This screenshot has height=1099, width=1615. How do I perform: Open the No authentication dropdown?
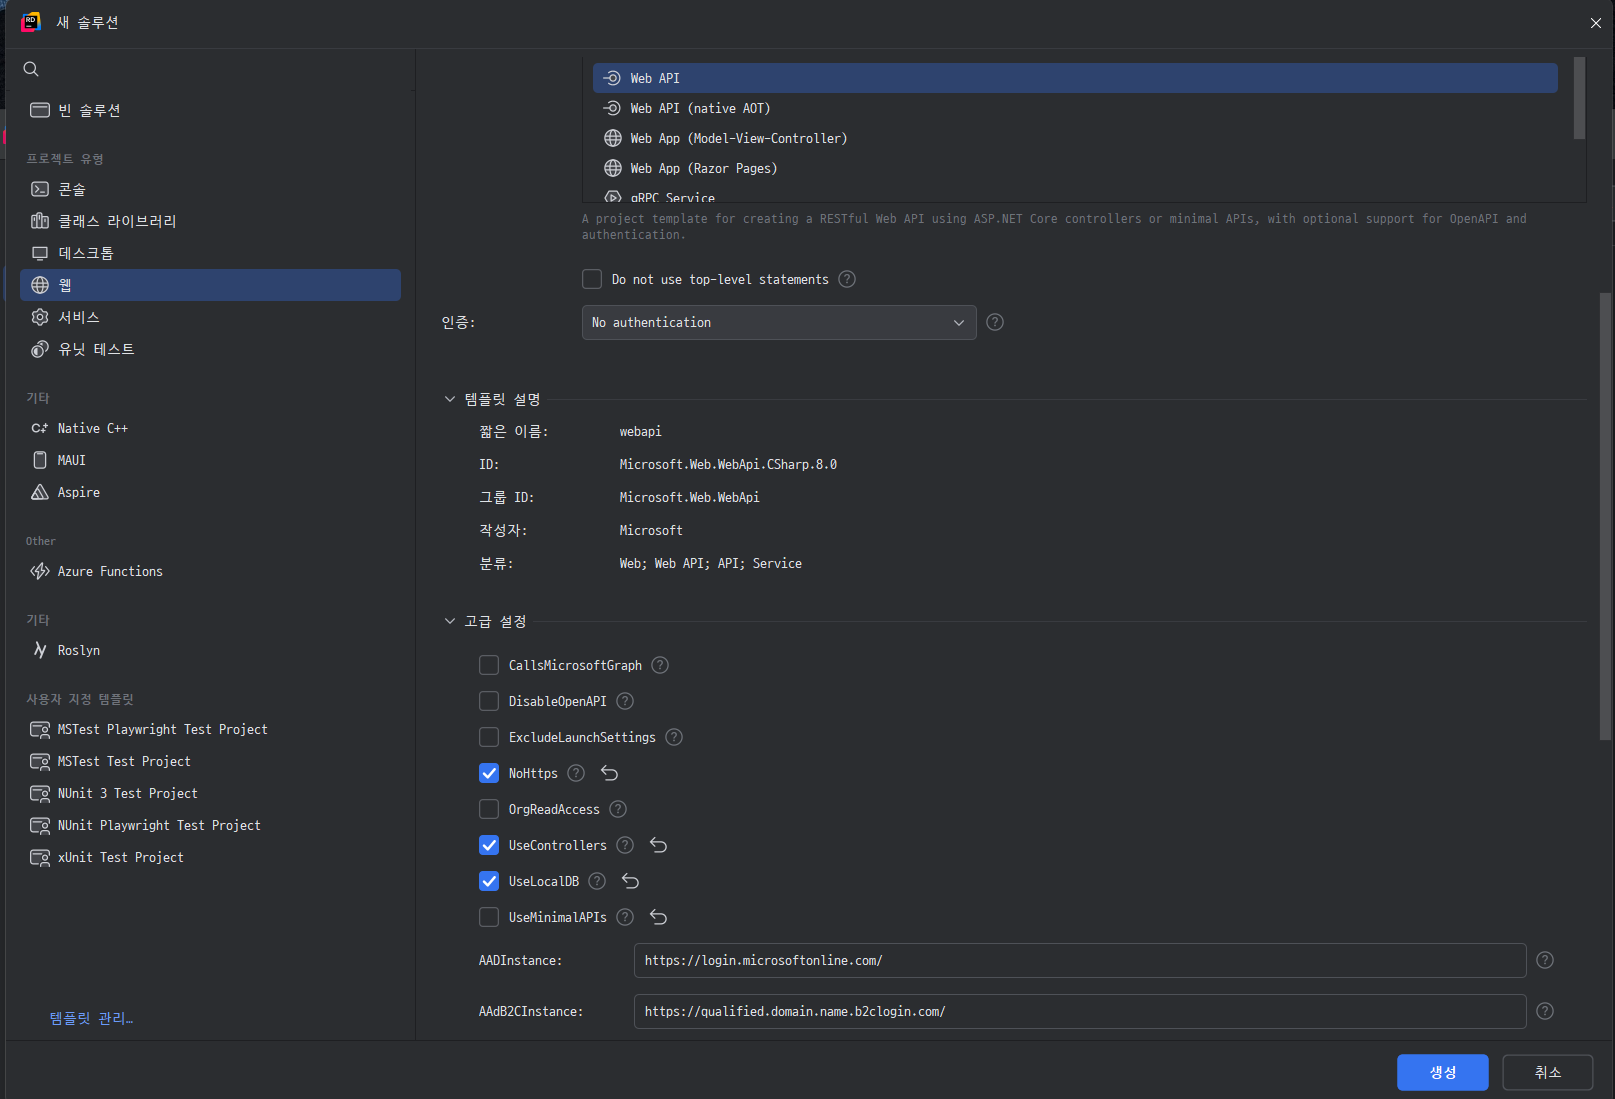click(x=778, y=322)
